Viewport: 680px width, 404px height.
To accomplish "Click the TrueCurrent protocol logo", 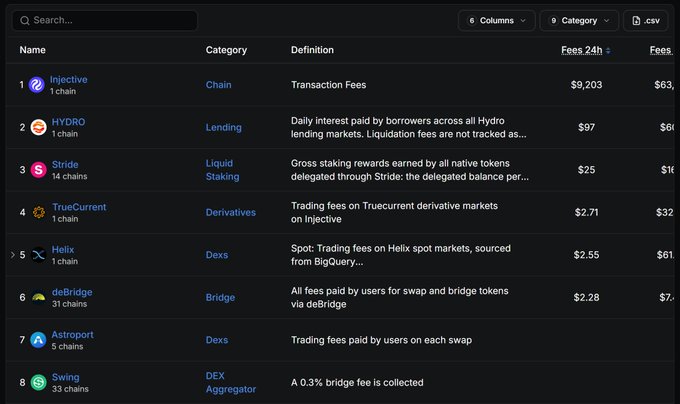I will [39, 212].
